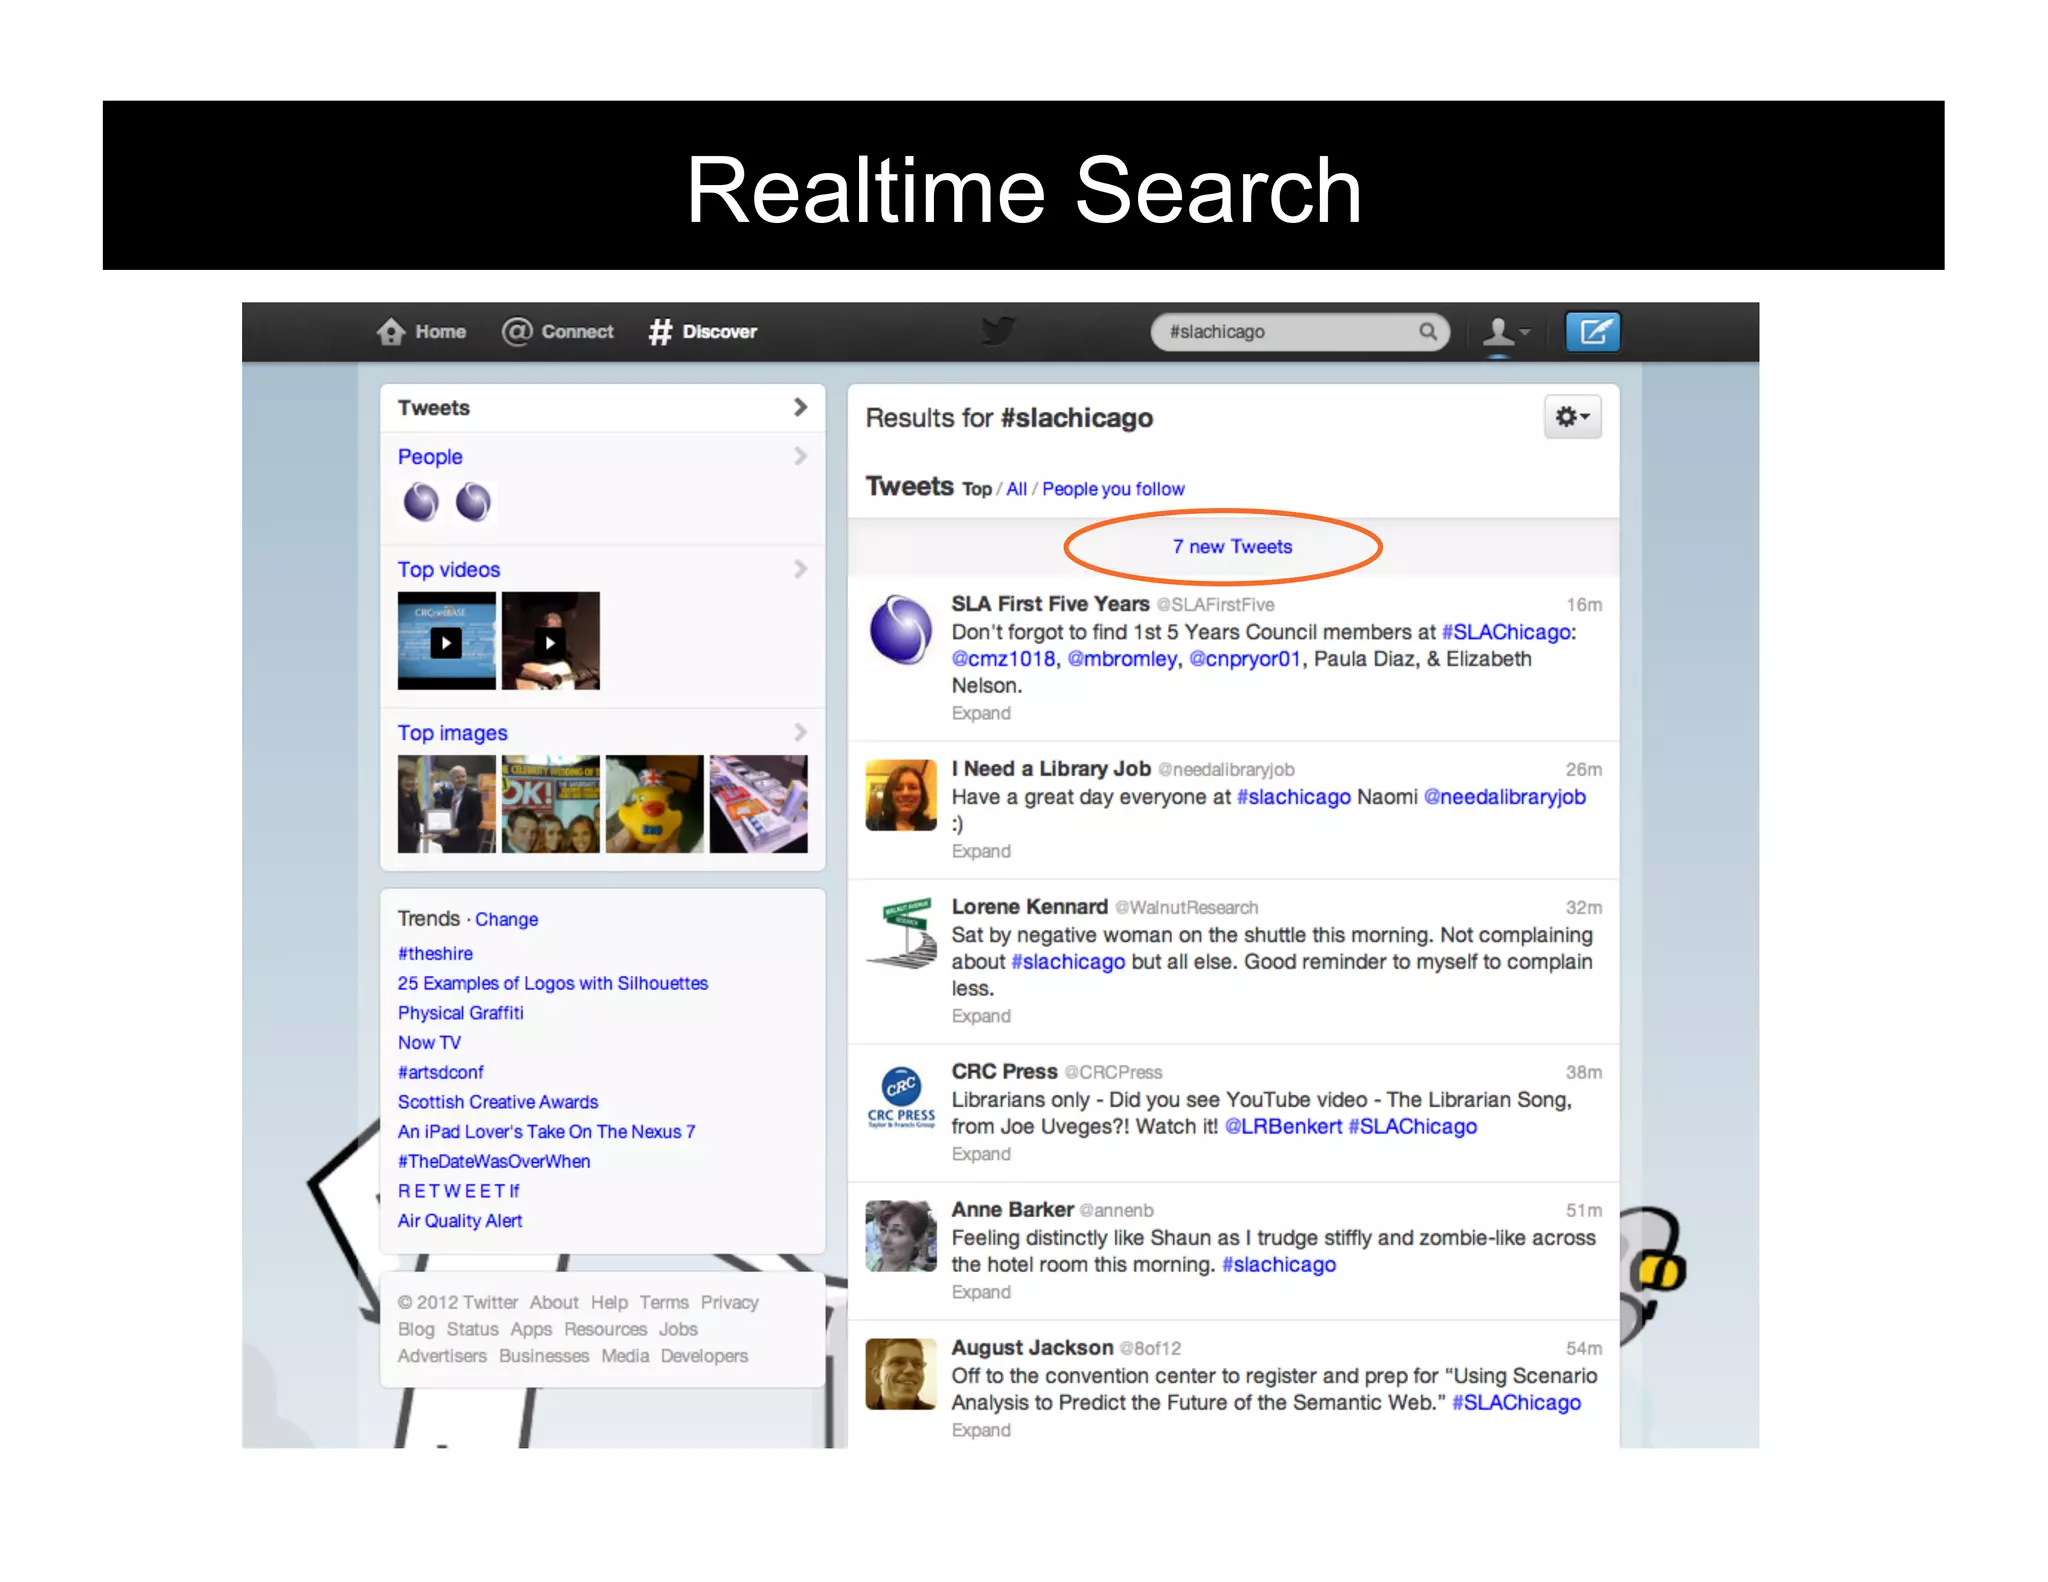This screenshot has height=1582, width=2048.
Task: Click the Connect @ icon
Action: point(517,332)
